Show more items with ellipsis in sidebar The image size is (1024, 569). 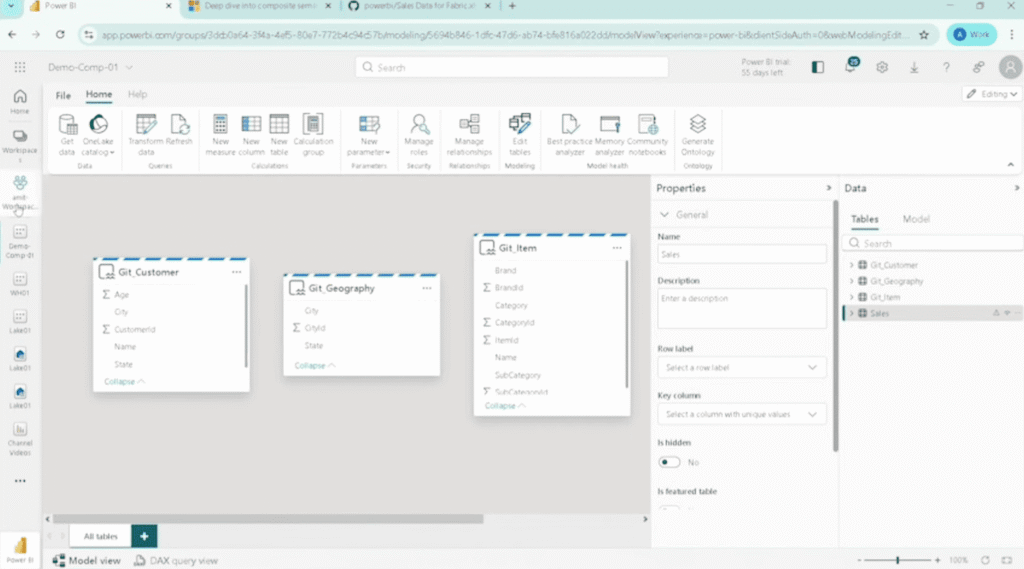20,481
